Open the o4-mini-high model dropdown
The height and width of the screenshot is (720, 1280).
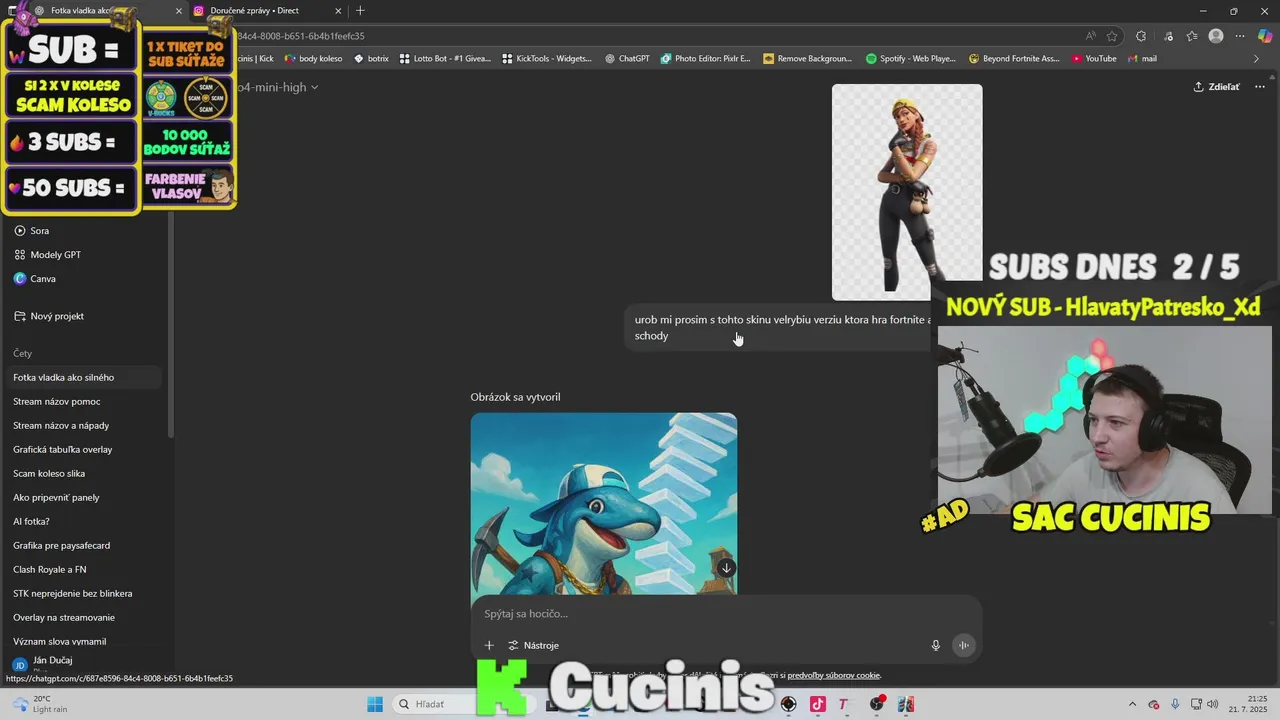(278, 87)
